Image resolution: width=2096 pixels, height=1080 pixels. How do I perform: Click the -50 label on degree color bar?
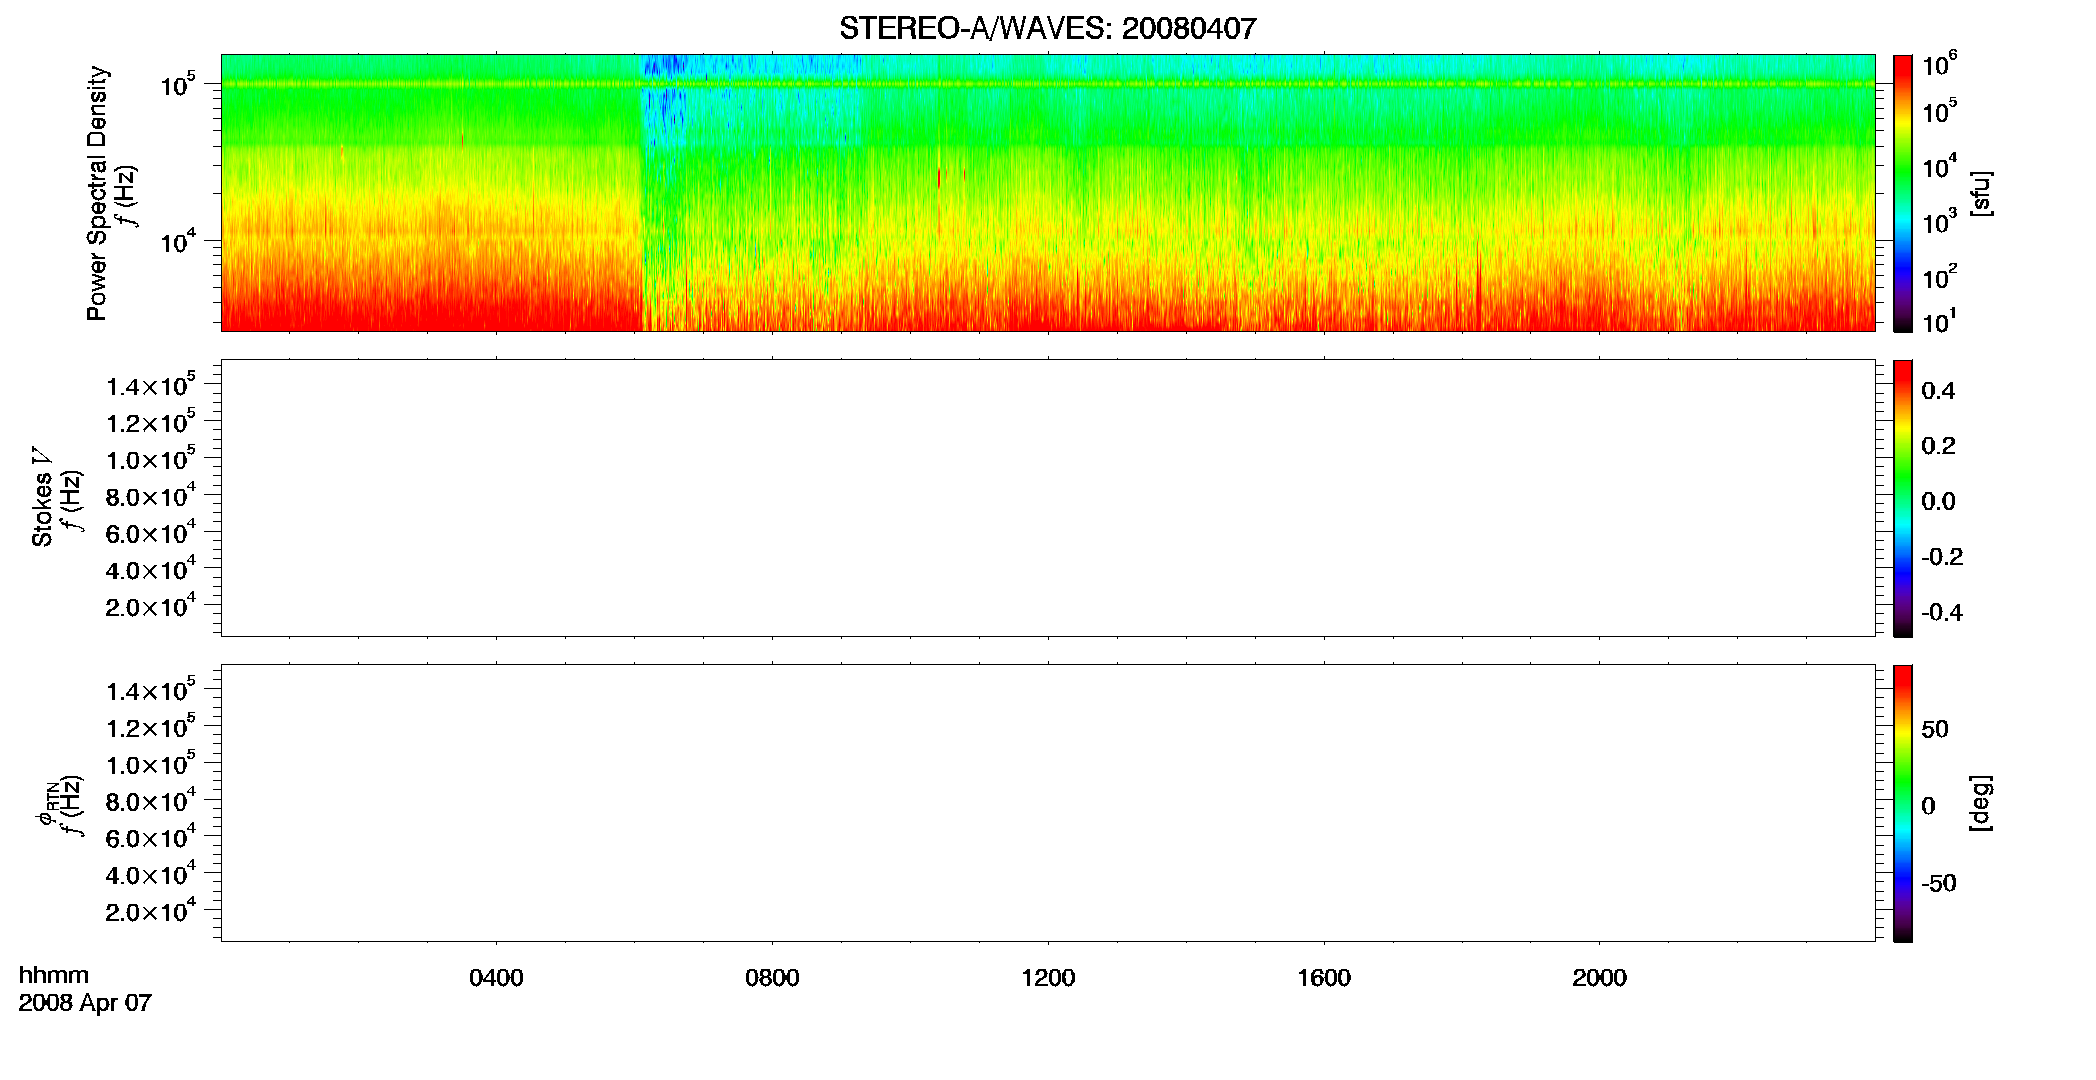1939,883
